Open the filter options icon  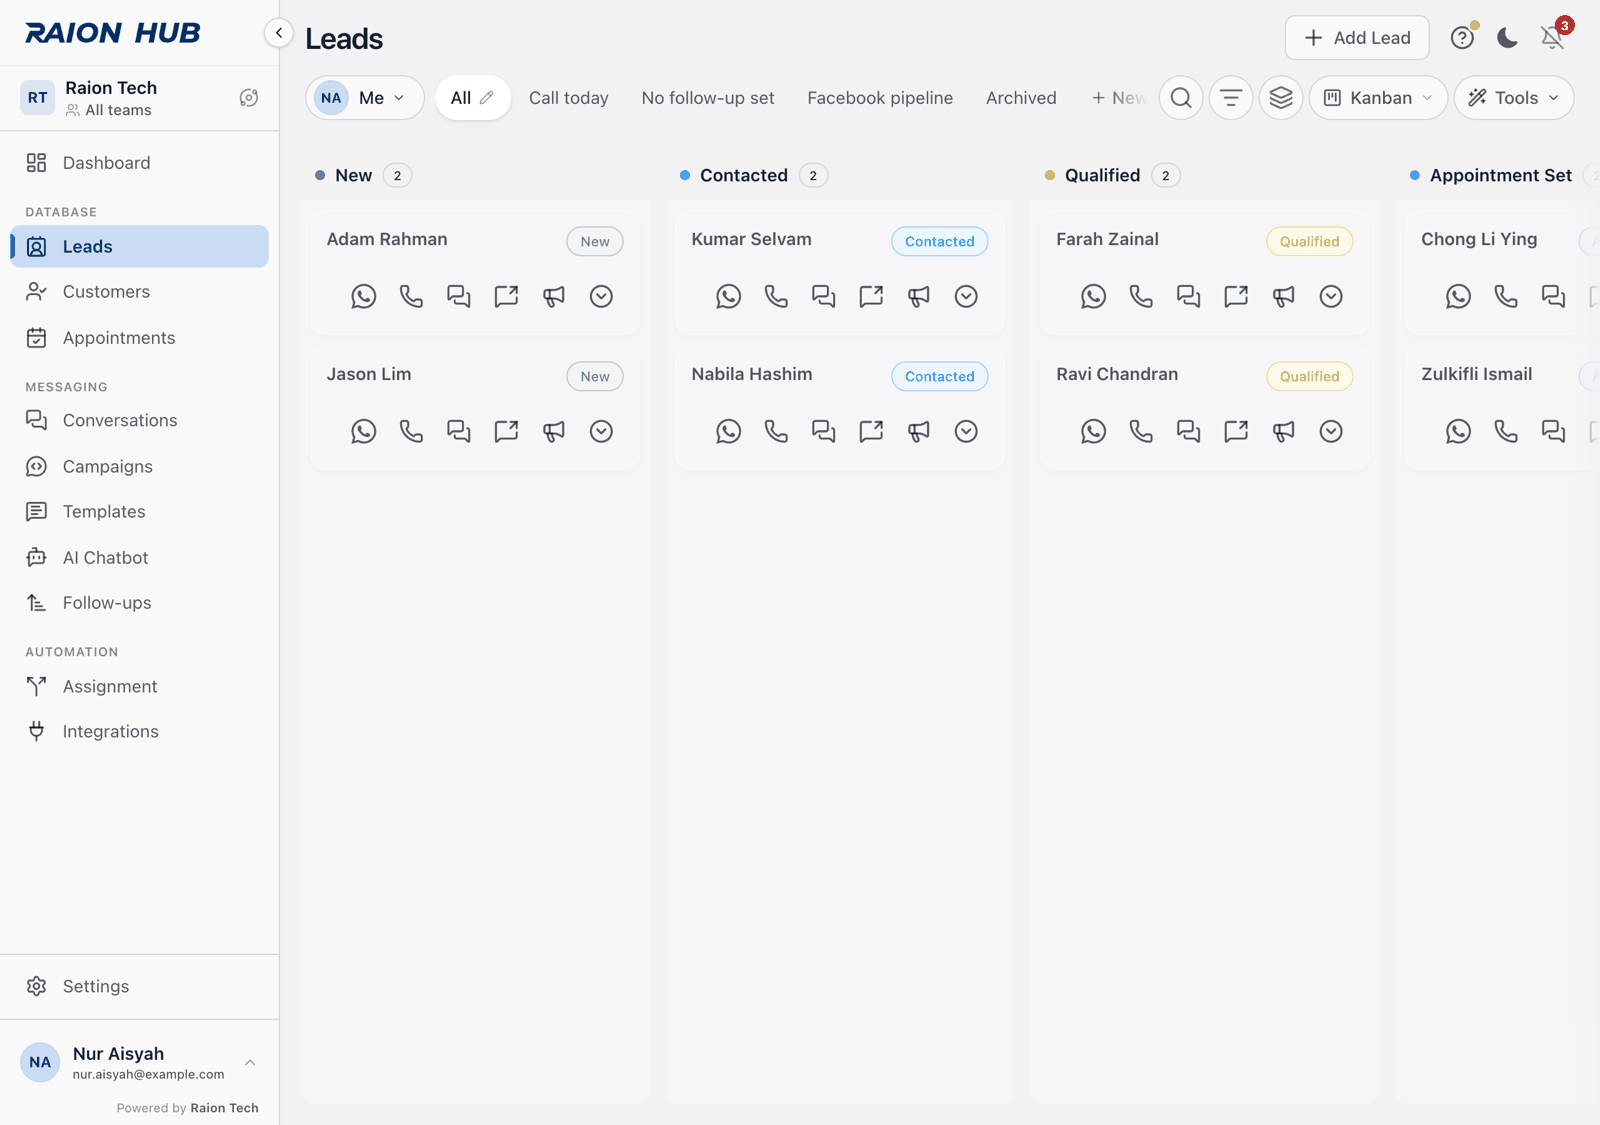tap(1231, 98)
